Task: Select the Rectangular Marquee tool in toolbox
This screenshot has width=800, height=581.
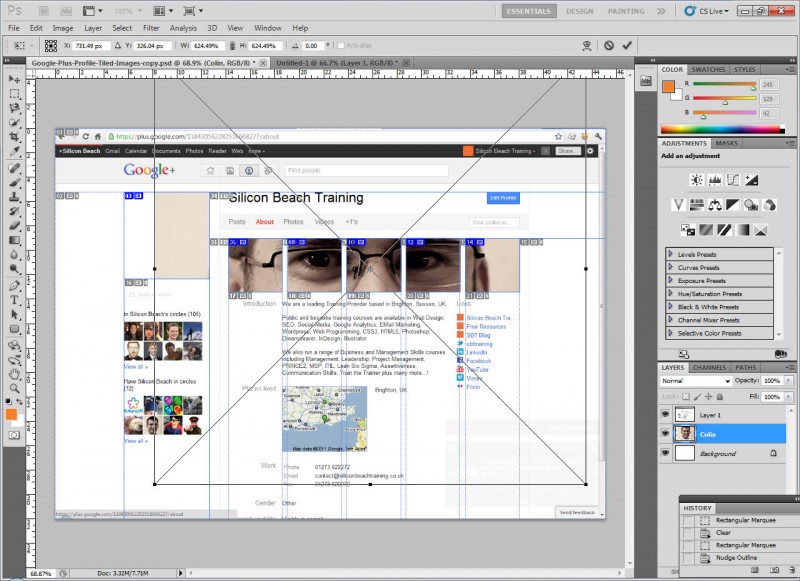Action: (14, 94)
